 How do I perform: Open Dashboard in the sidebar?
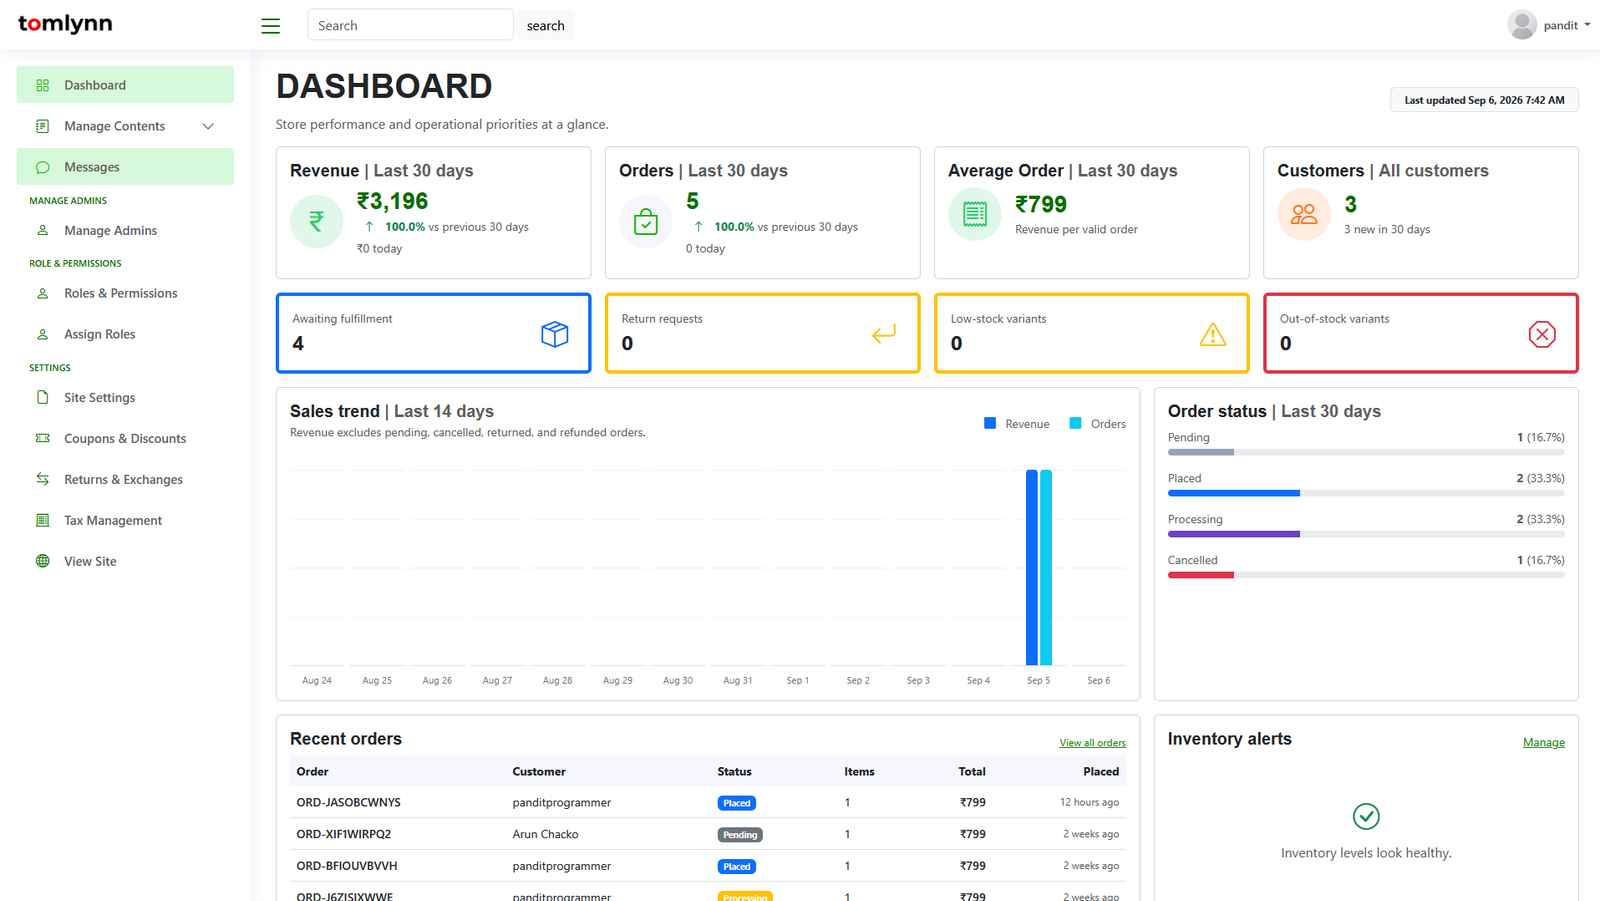pyautogui.click(x=125, y=85)
